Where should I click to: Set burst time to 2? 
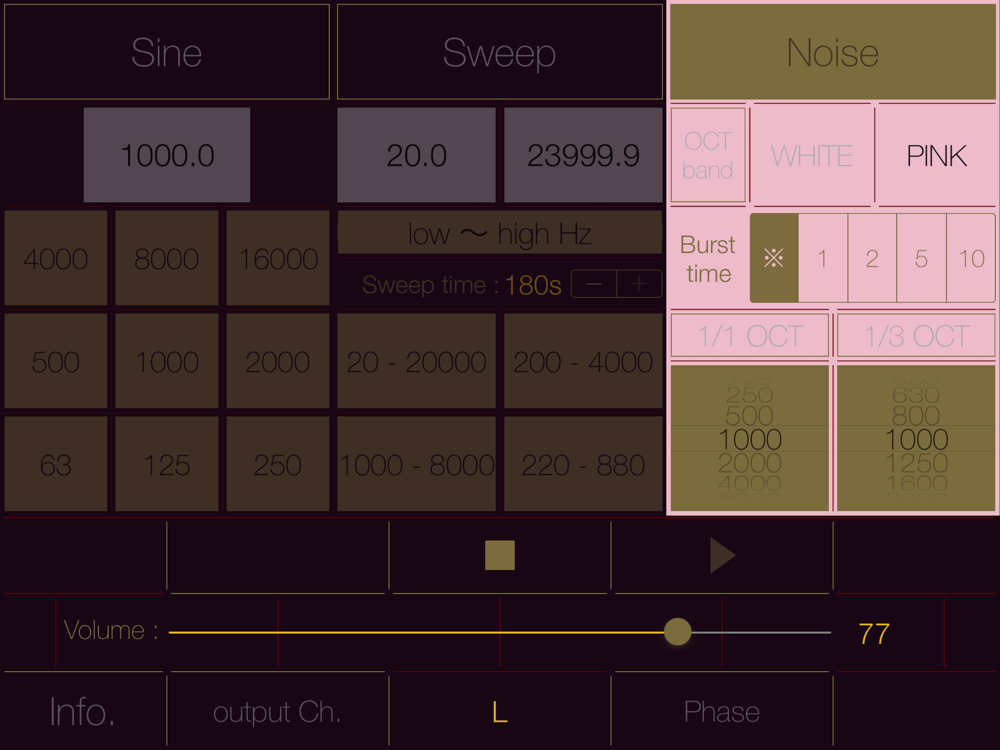[x=872, y=258]
